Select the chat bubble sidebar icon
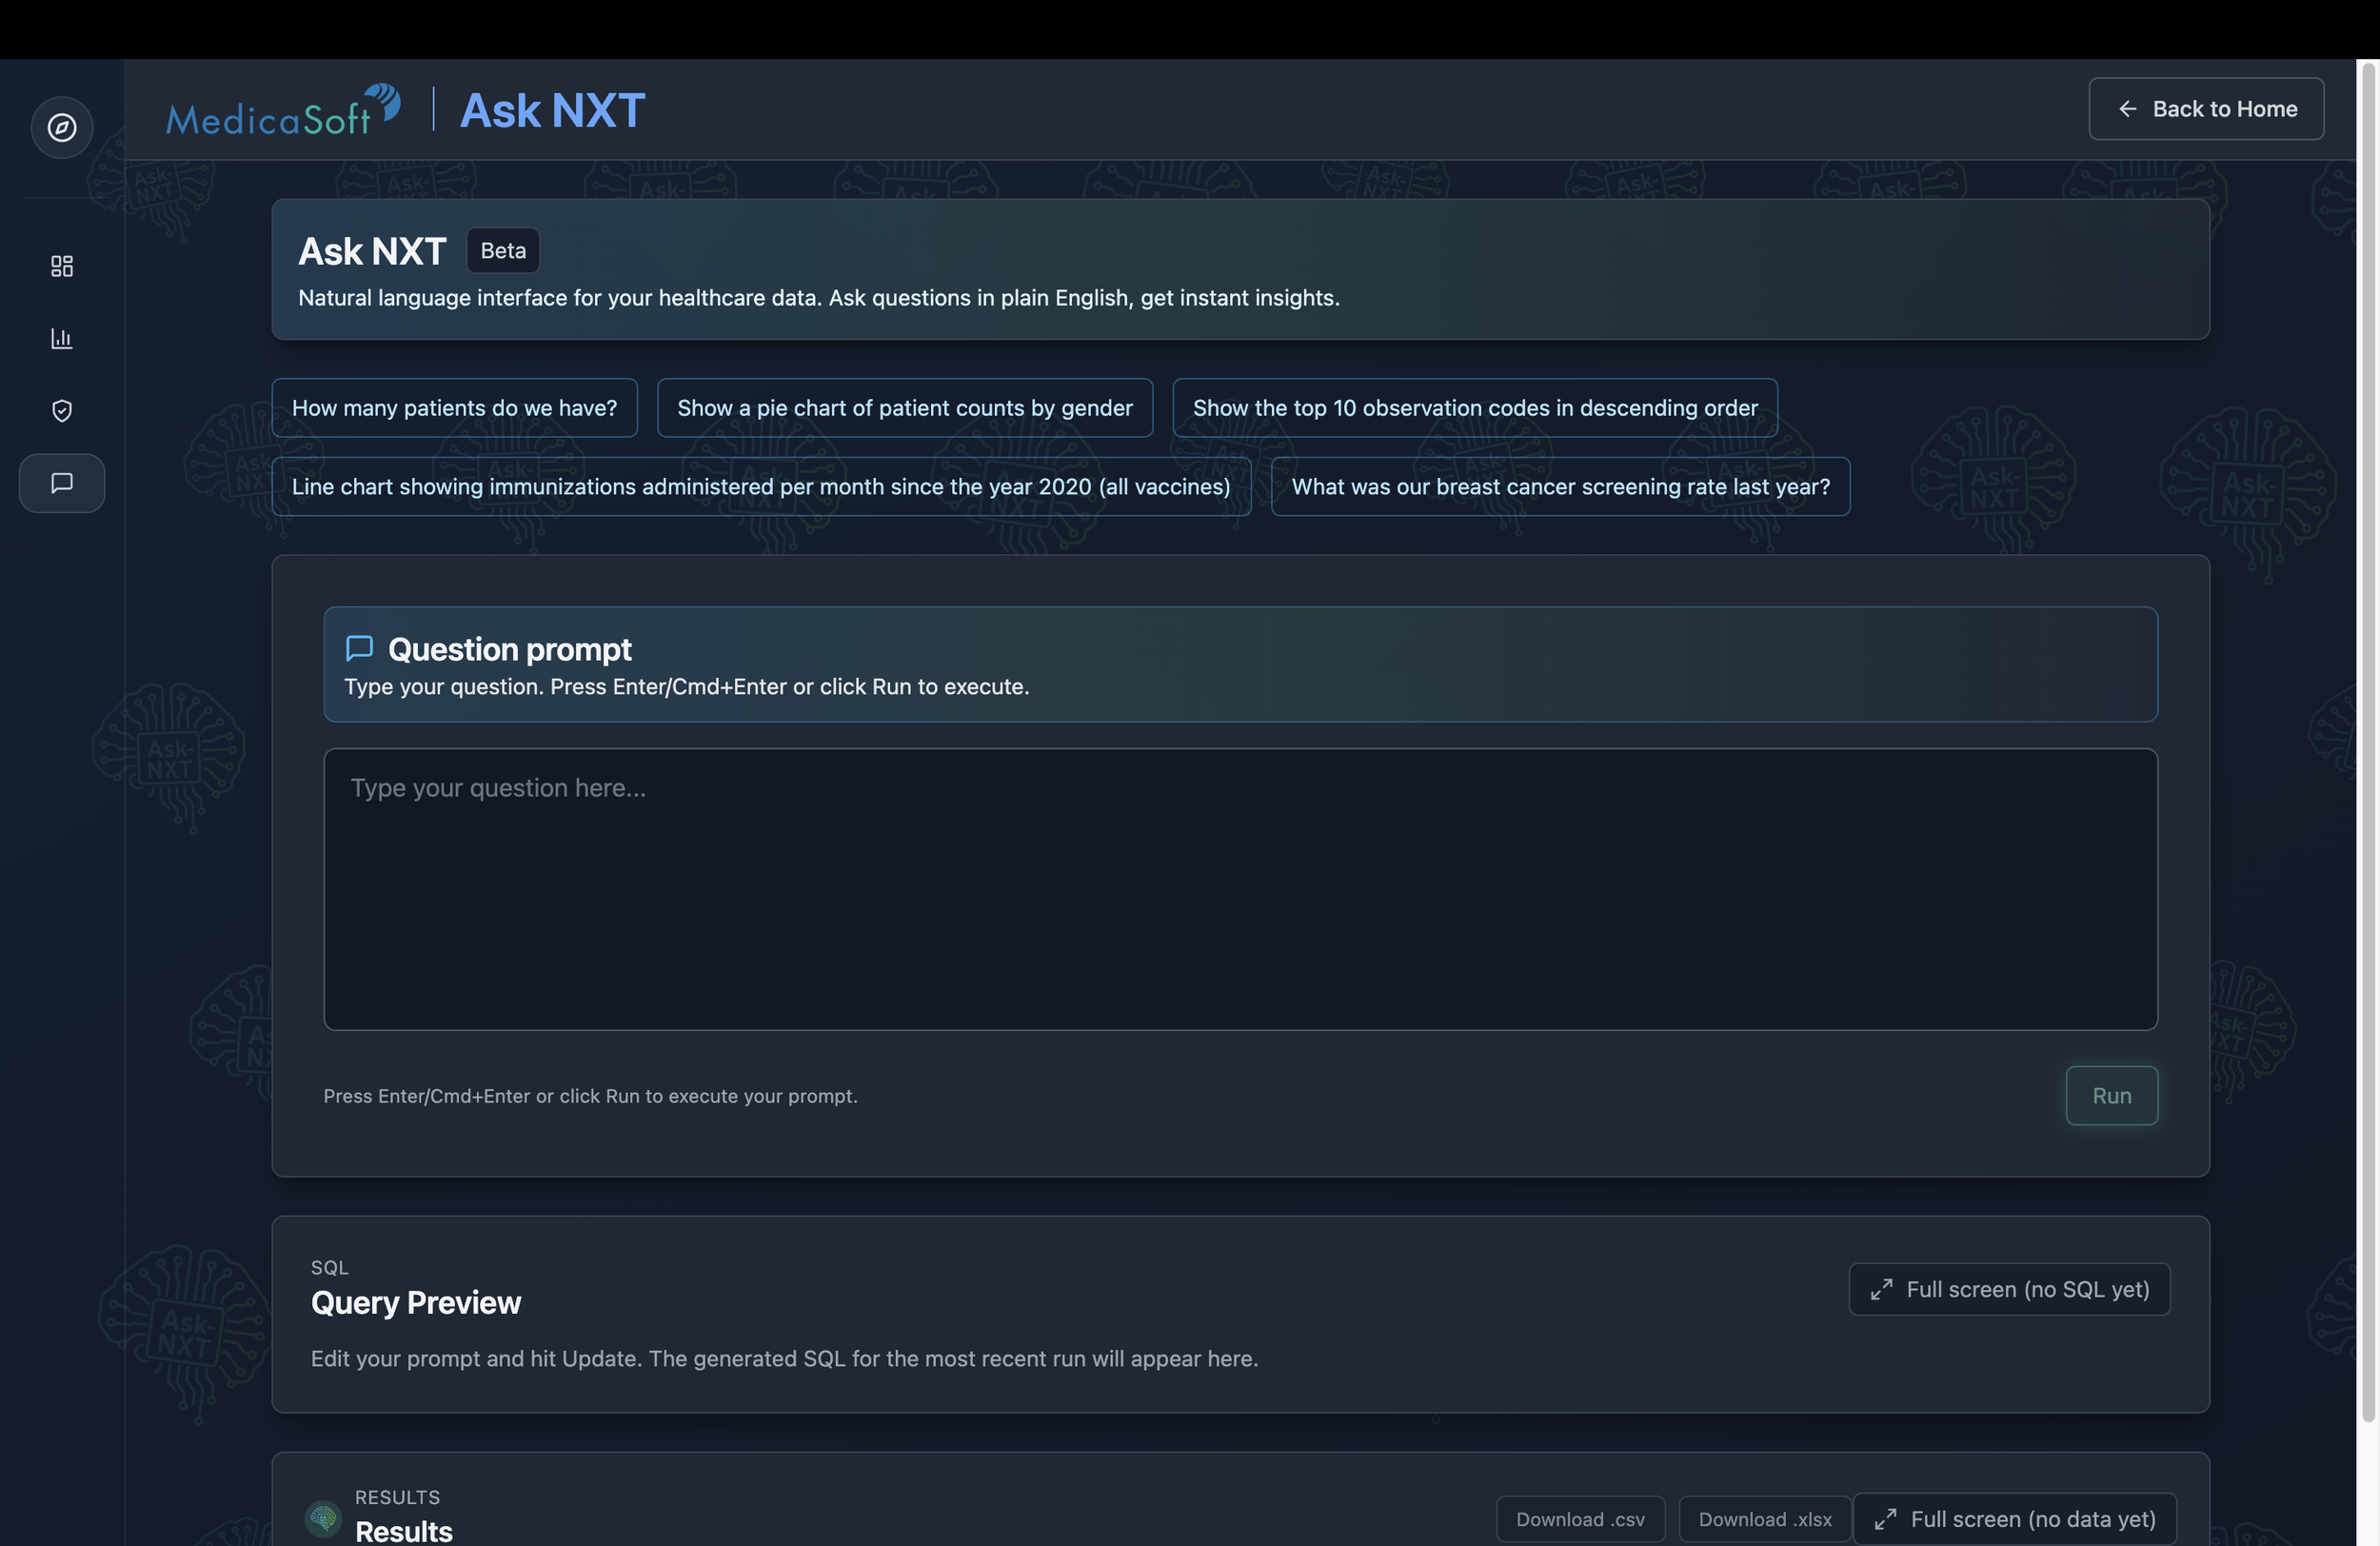Viewport: 2380px width, 1546px height. (x=62, y=484)
